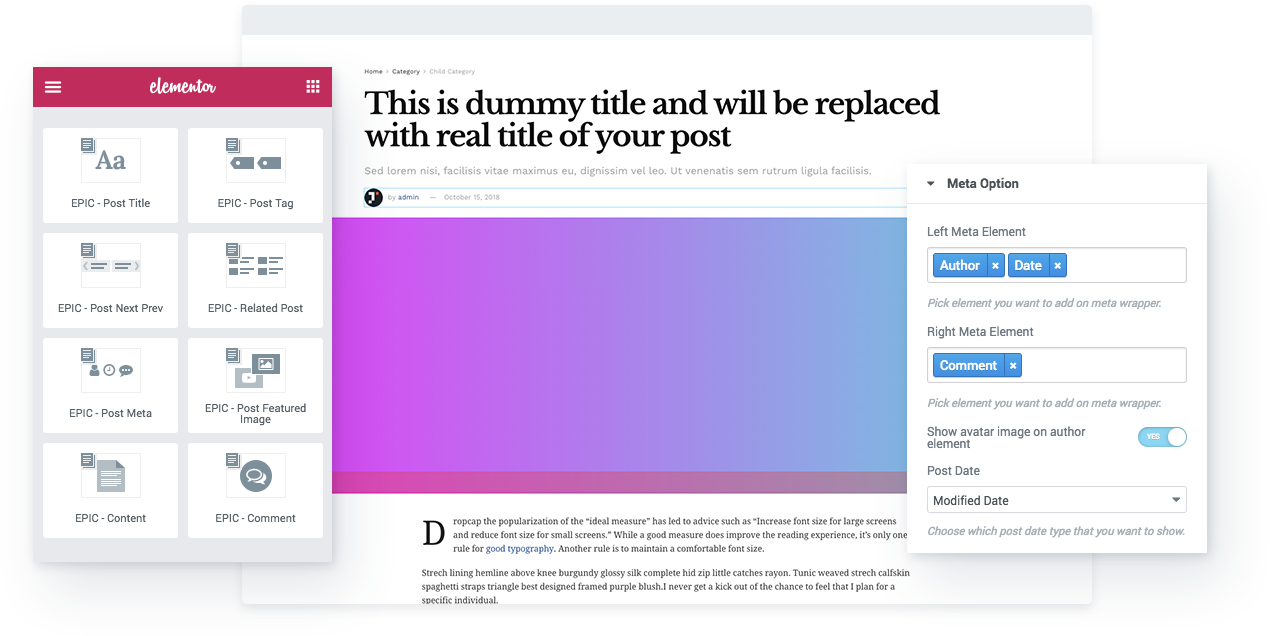Collapse the Meta Option section
The width and height of the screenshot is (1270, 636).
(931, 184)
